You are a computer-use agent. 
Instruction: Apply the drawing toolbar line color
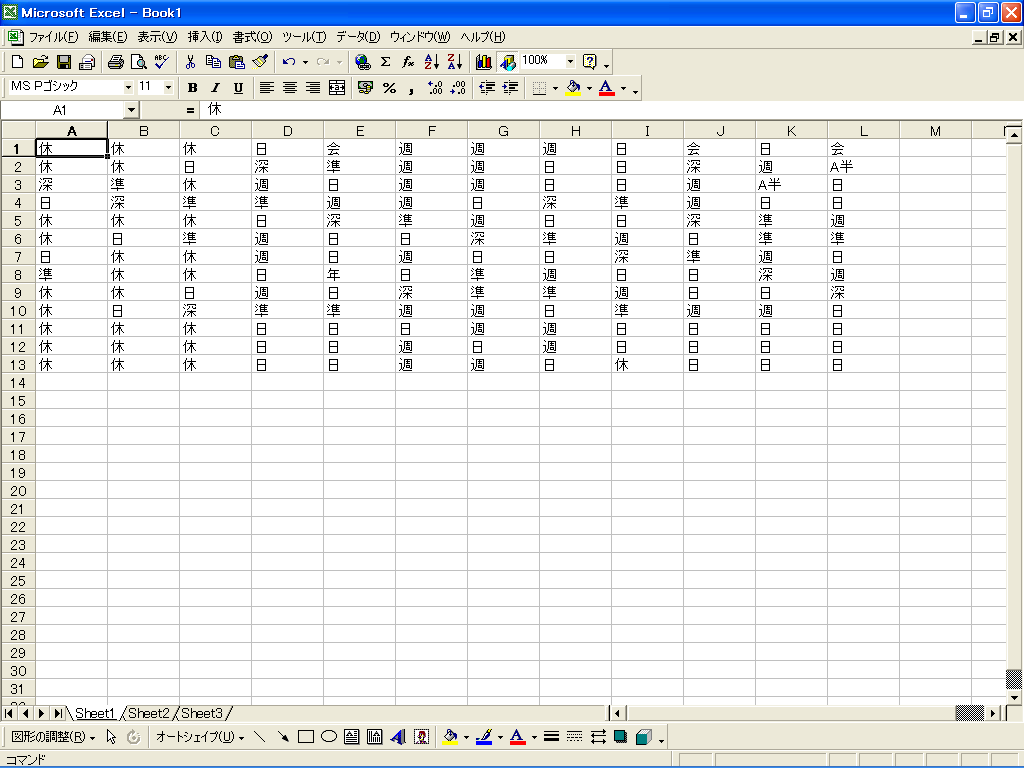484,737
